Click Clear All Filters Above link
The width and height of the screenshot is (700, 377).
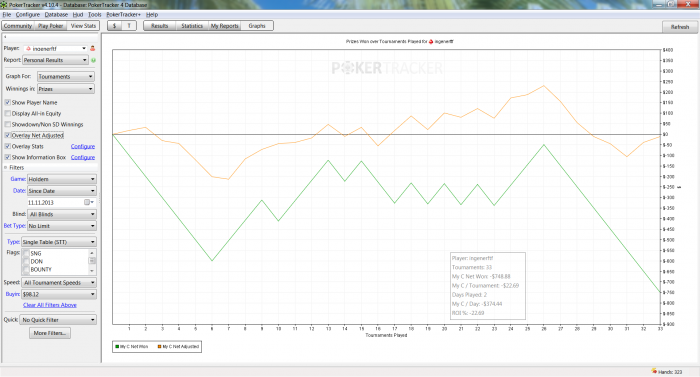pos(50,305)
